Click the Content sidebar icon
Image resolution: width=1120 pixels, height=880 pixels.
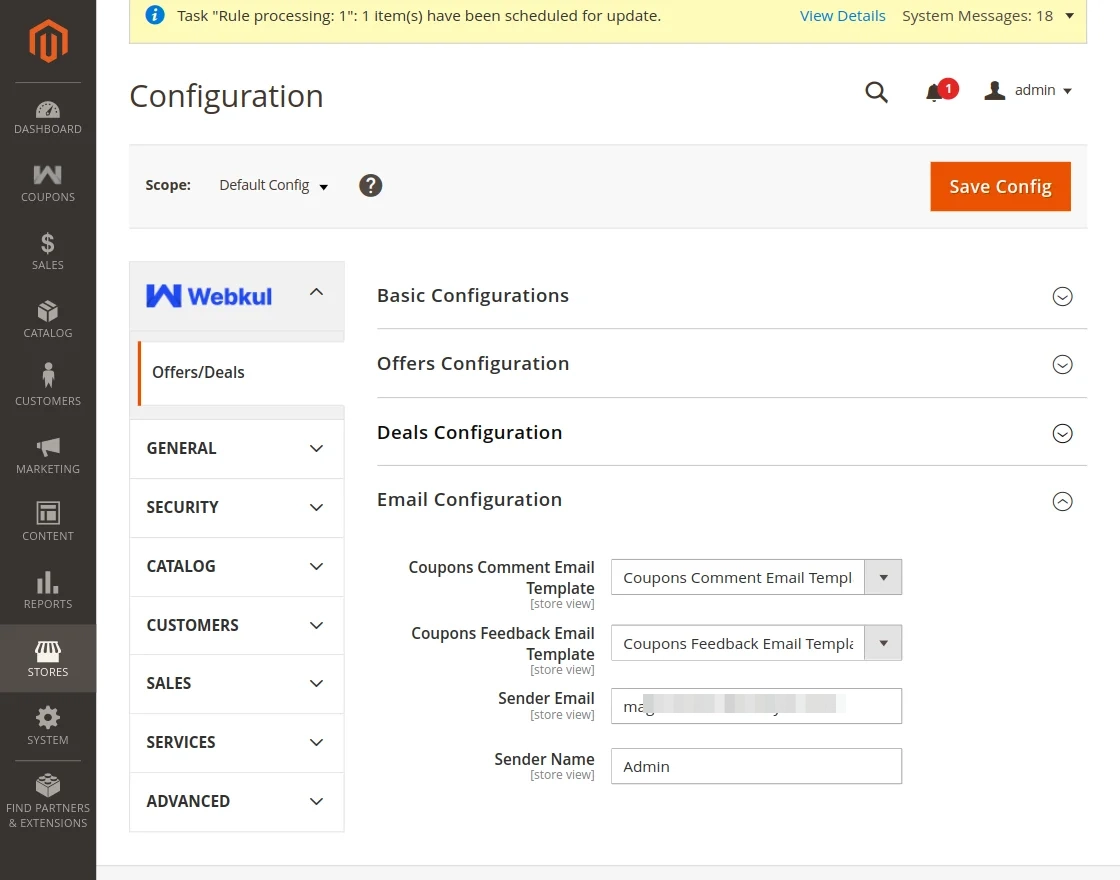pyautogui.click(x=47, y=518)
